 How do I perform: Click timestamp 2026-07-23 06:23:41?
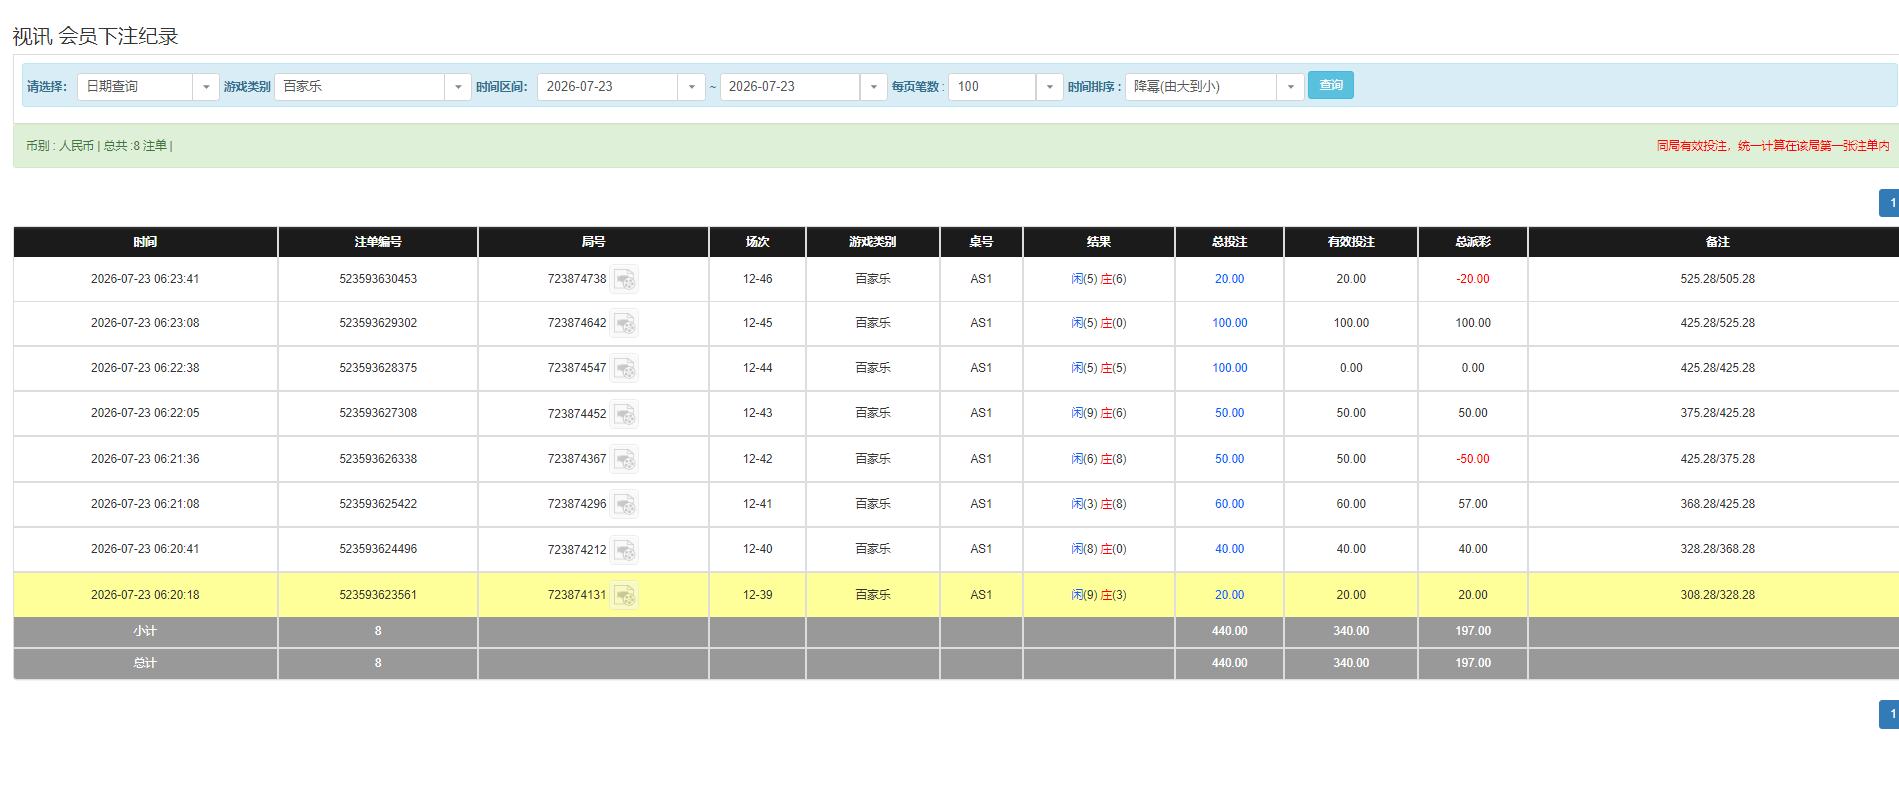tap(145, 279)
